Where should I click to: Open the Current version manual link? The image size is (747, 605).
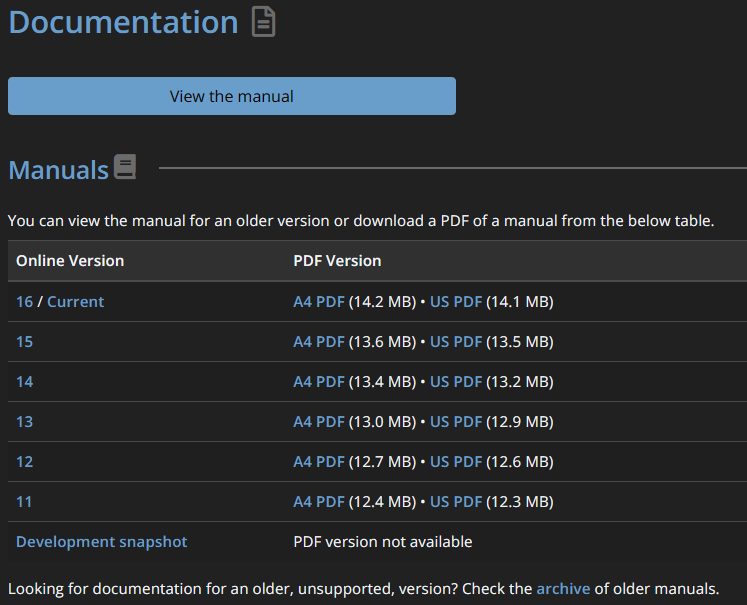coord(75,301)
